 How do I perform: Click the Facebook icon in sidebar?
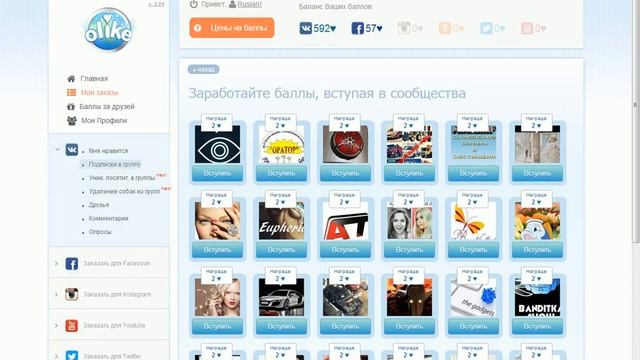point(72,264)
